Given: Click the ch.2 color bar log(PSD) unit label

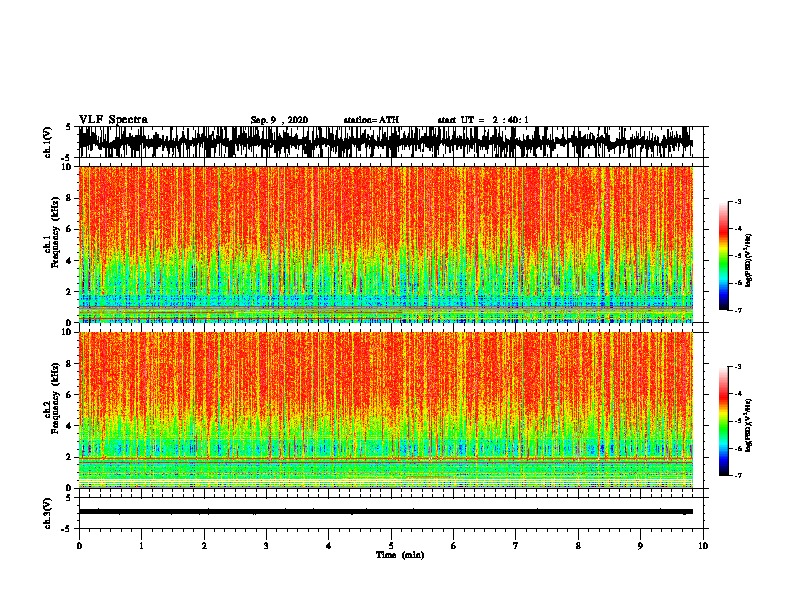Looking at the screenshot, I should click(749, 425).
